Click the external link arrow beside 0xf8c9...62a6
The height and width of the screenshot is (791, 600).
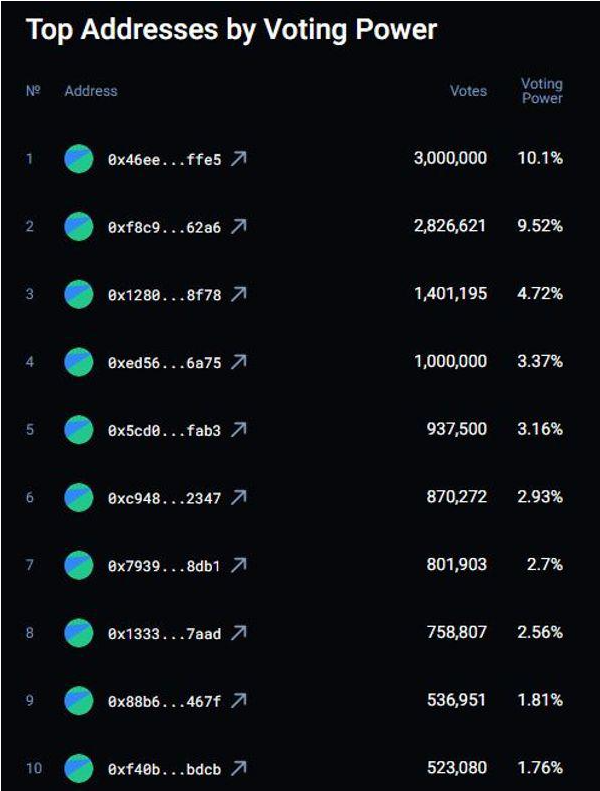[x=238, y=227]
